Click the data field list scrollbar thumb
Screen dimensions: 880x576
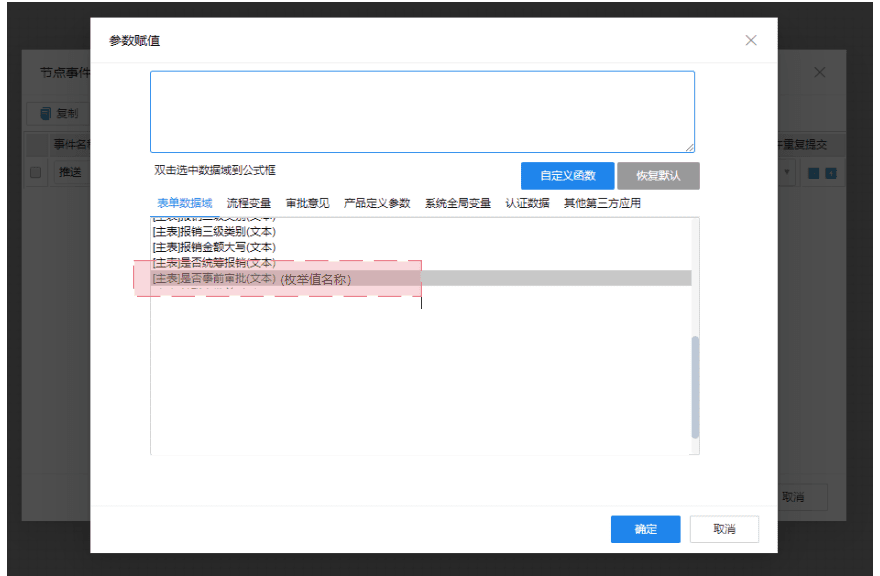tap(695, 387)
